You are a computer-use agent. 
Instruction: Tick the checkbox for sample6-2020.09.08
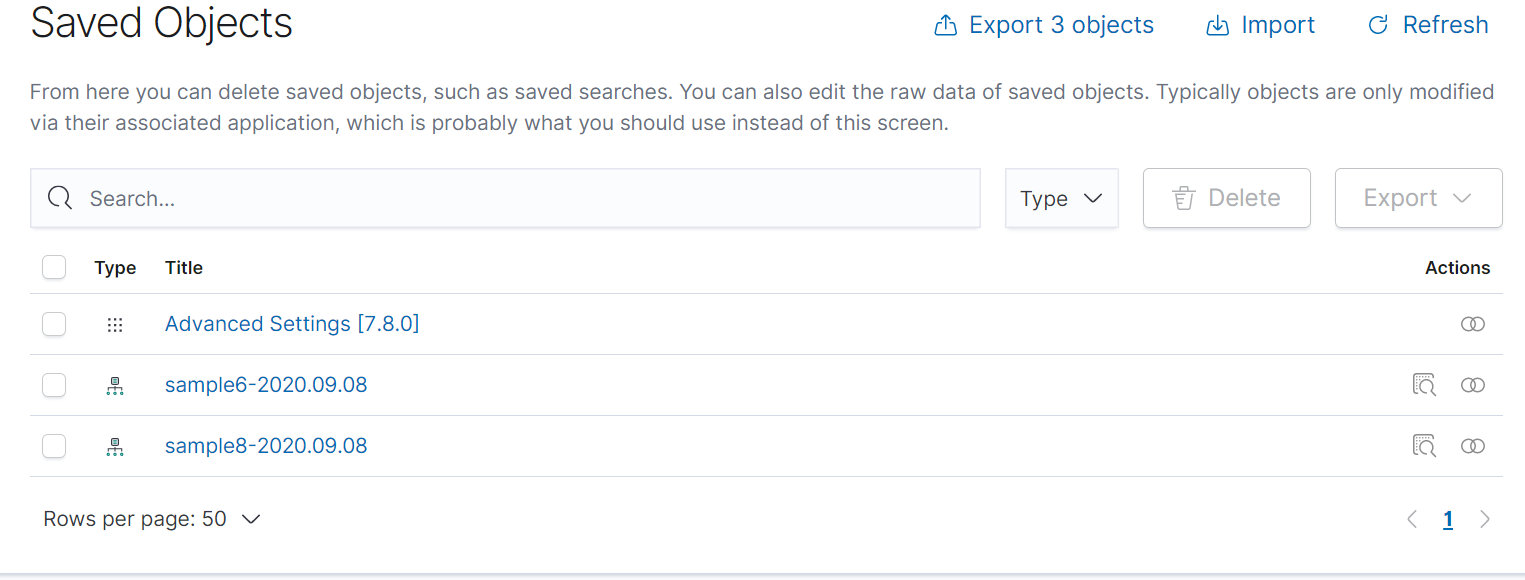(54, 385)
